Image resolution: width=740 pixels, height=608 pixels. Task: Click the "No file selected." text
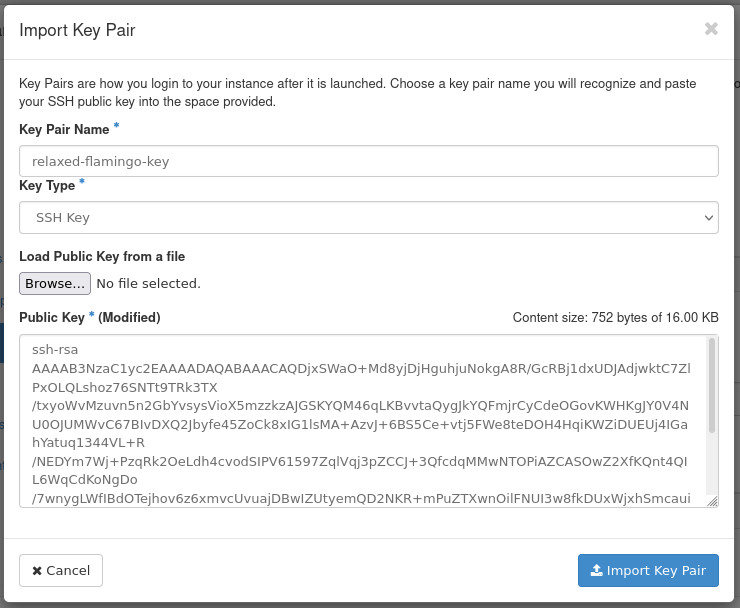point(148,284)
